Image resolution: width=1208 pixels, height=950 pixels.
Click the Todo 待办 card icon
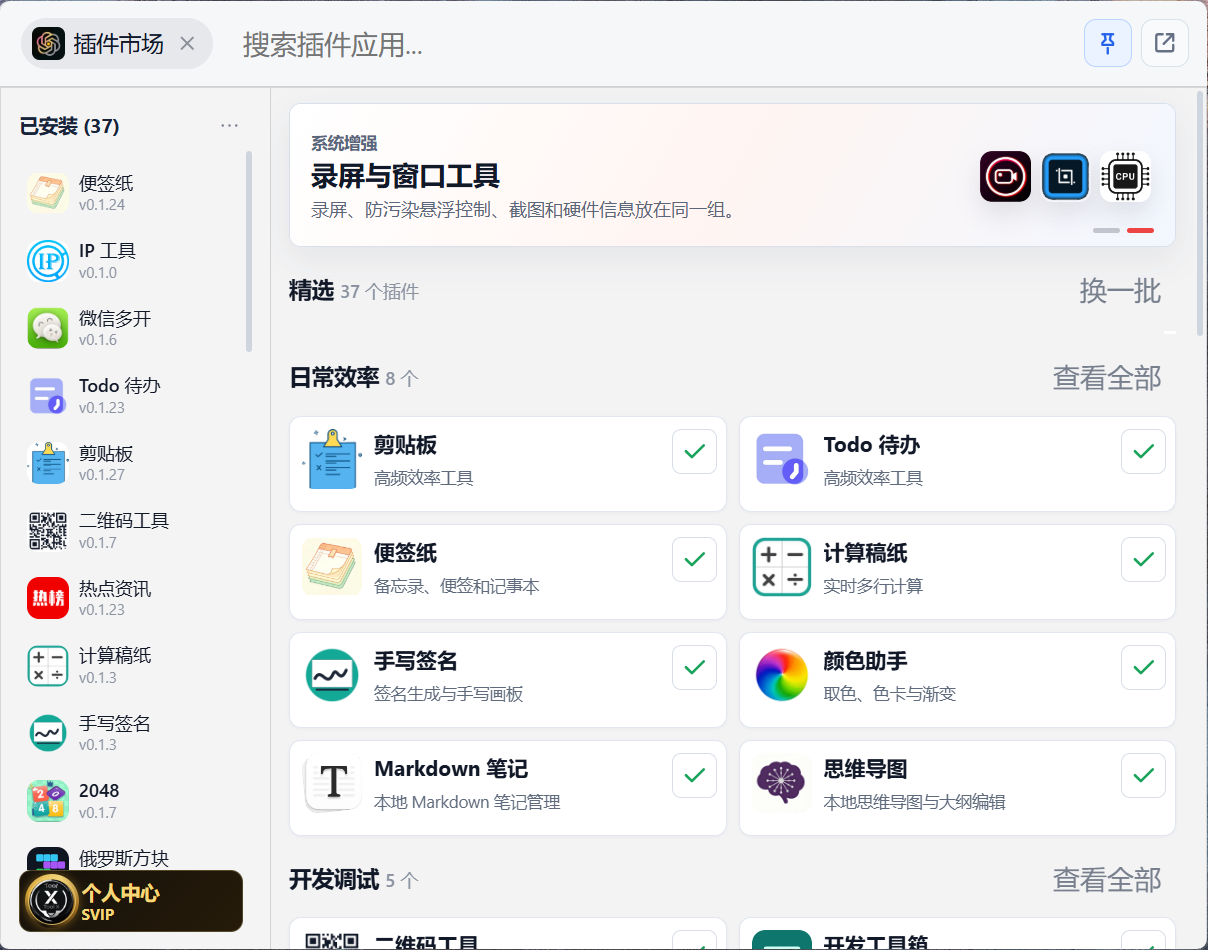tap(781, 459)
